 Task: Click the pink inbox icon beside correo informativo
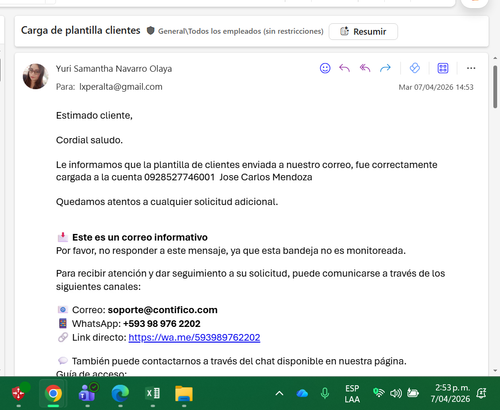point(63,237)
